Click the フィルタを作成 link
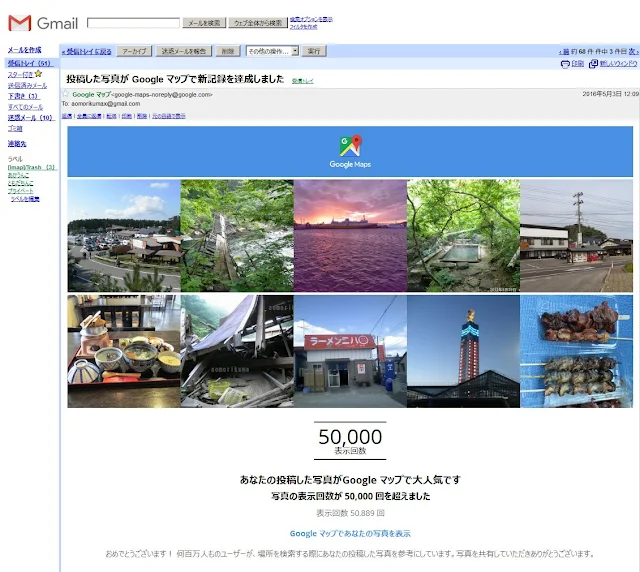640x572 pixels. click(303, 27)
